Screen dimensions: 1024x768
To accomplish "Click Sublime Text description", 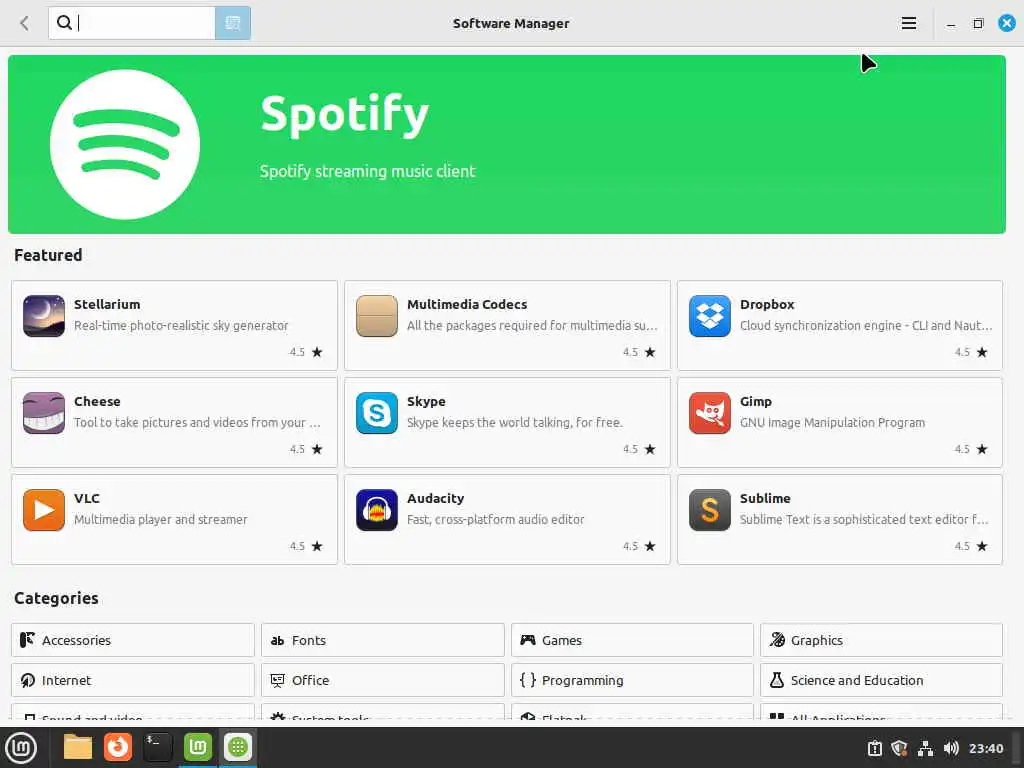I will pos(864,519).
